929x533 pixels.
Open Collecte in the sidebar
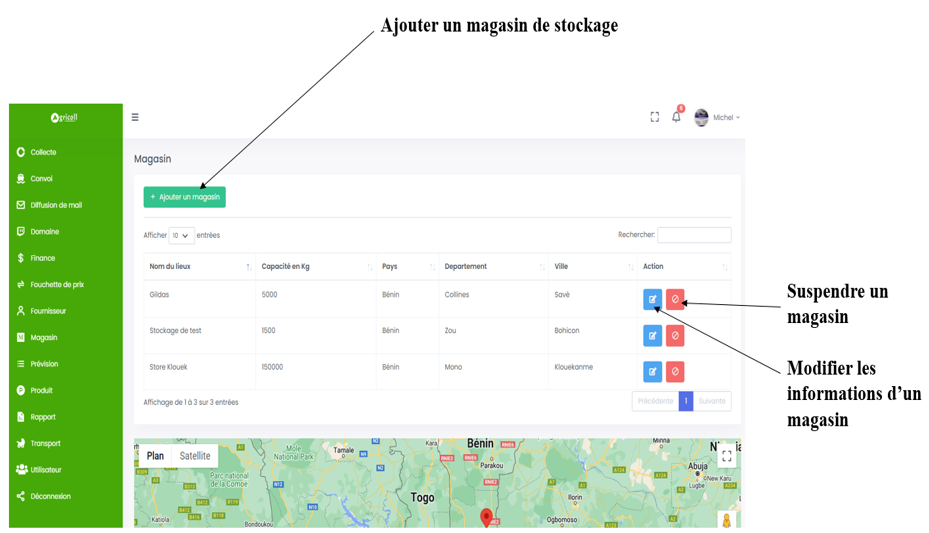(43, 153)
